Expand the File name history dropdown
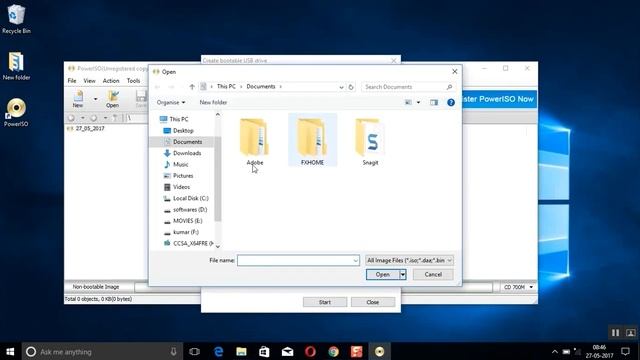 355,260
